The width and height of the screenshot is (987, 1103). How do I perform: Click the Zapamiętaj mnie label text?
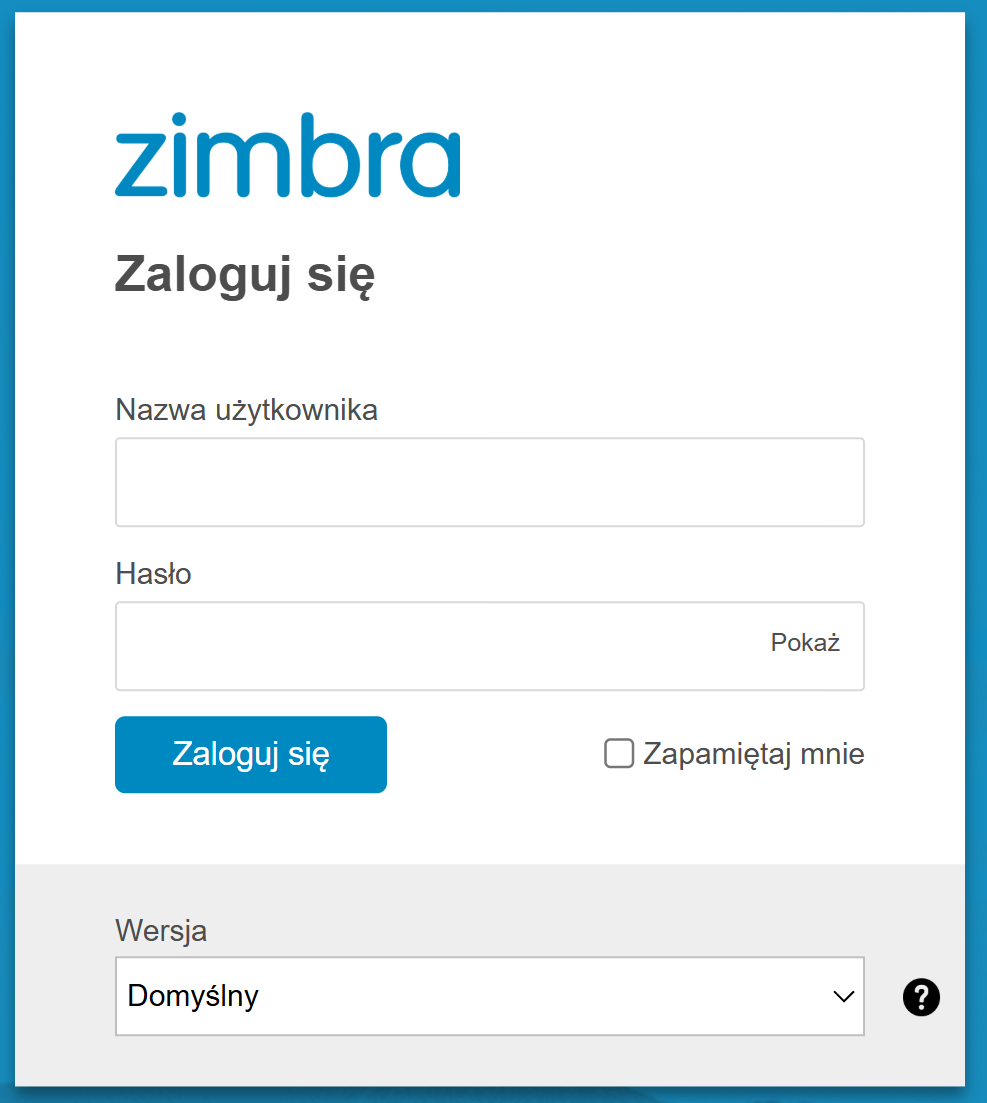coord(753,754)
